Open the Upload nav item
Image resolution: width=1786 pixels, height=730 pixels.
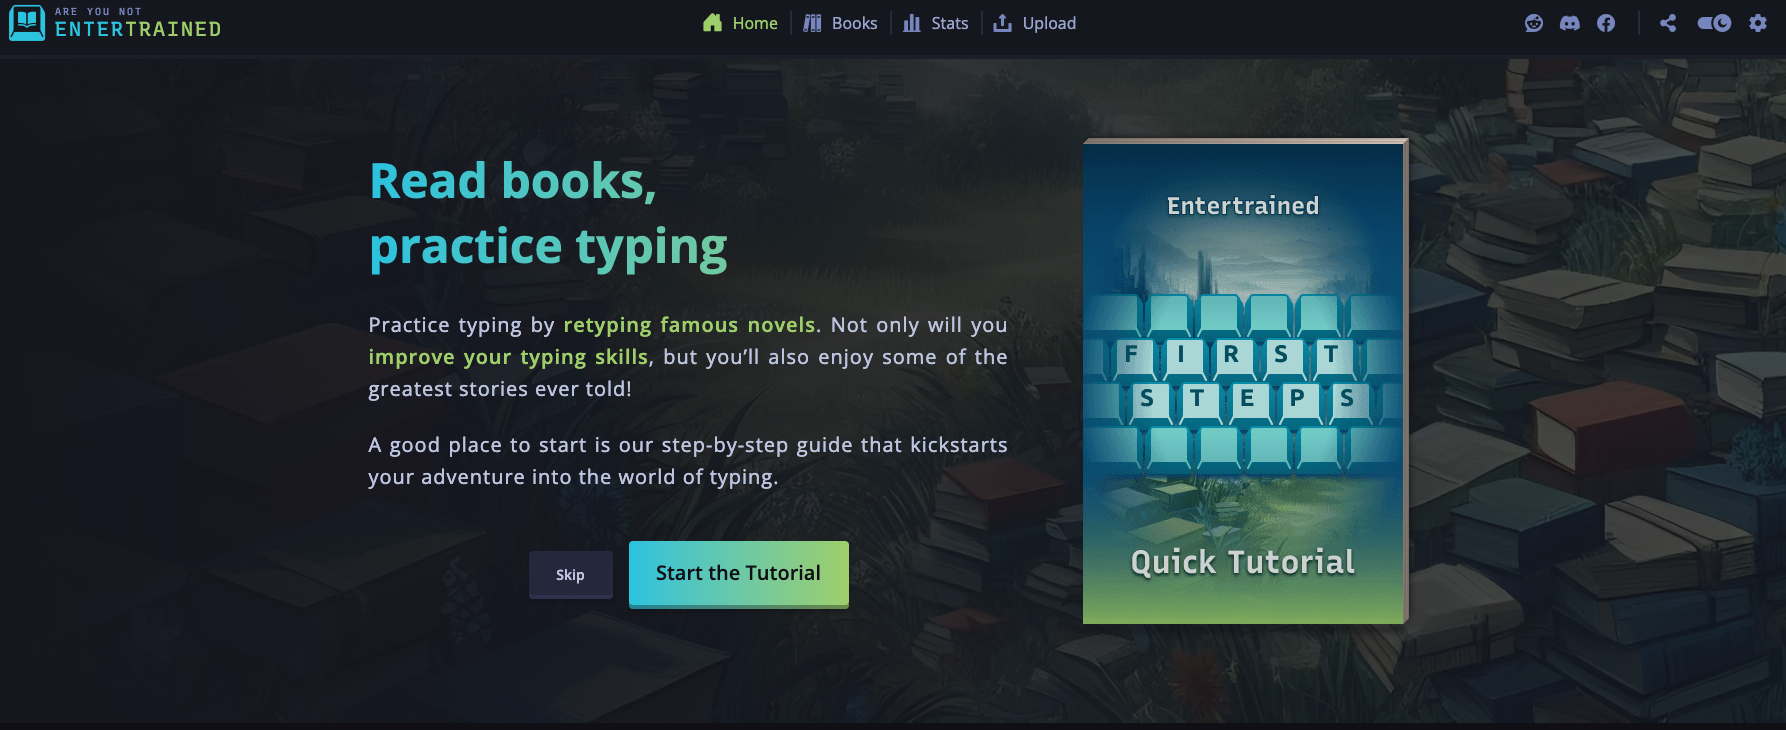coord(1035,23)
